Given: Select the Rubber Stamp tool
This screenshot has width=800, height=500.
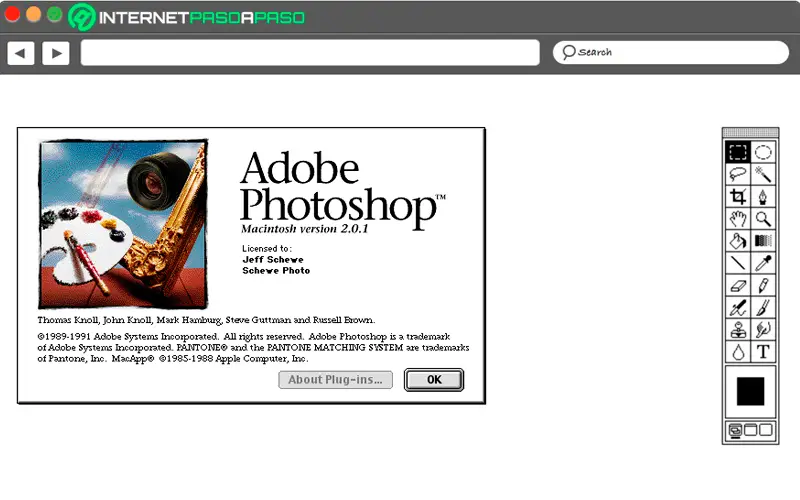Looking at the screenshot, I should point(738,330).
